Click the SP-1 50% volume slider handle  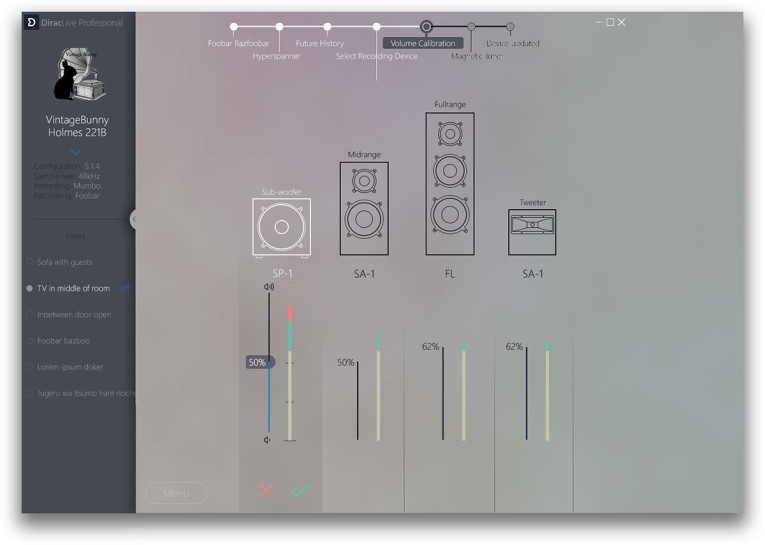[x=260, y=362]
